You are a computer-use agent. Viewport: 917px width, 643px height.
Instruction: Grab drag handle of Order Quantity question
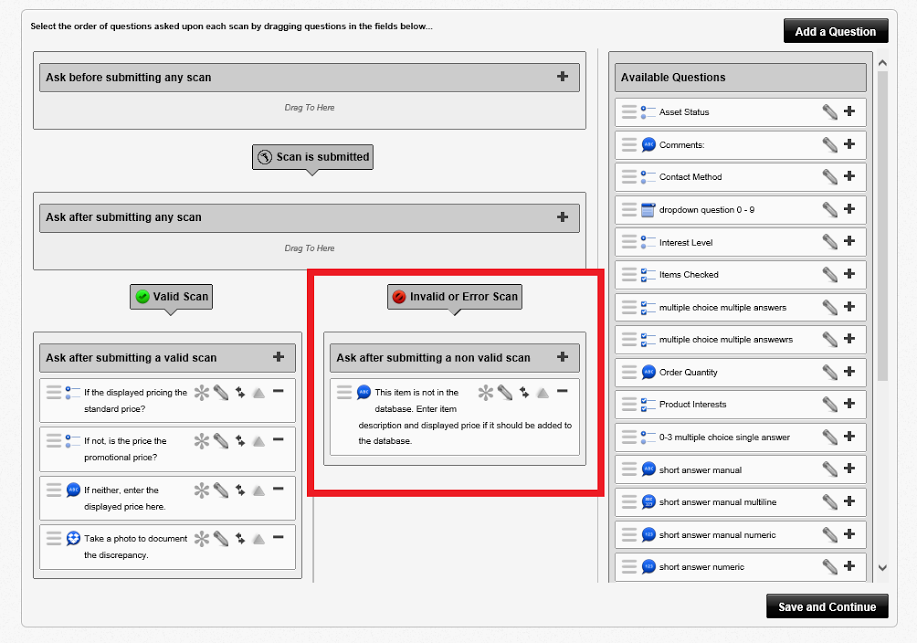(629, 372)
